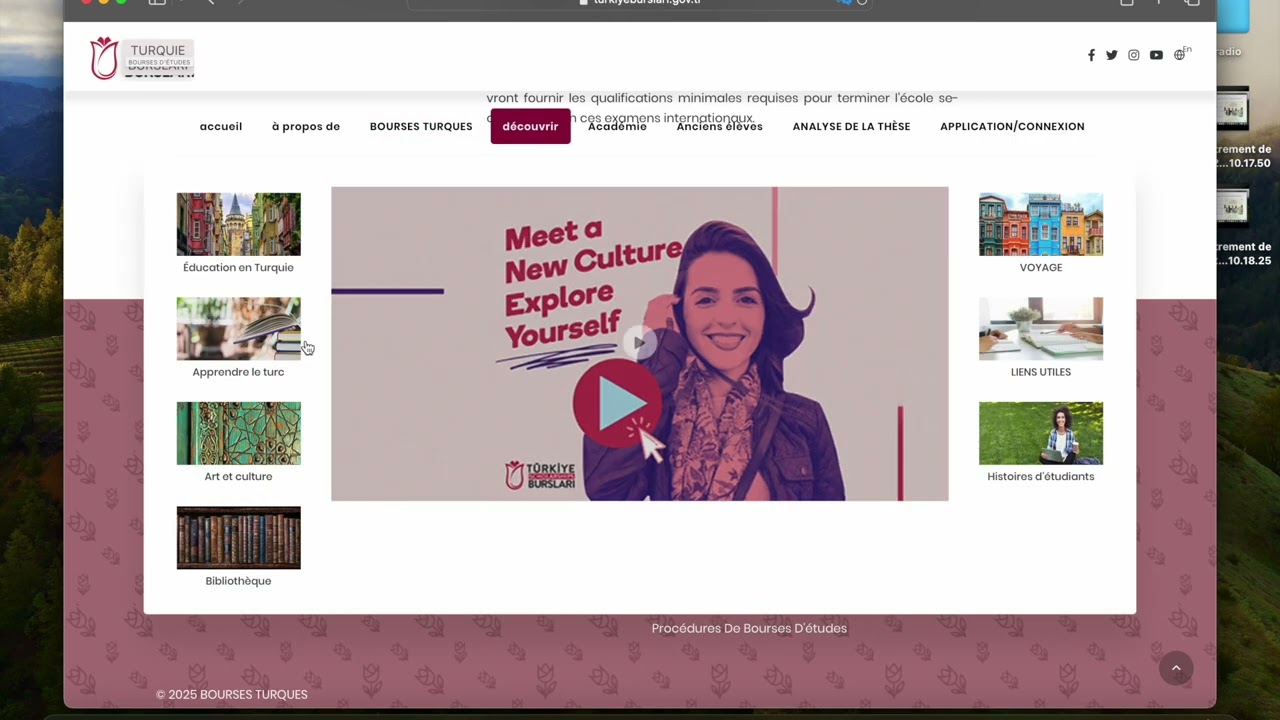Open the VOYAGE colorful houses thumbnail
The width and height of the screenshot is (1280, 720).
coord(1041,224)
